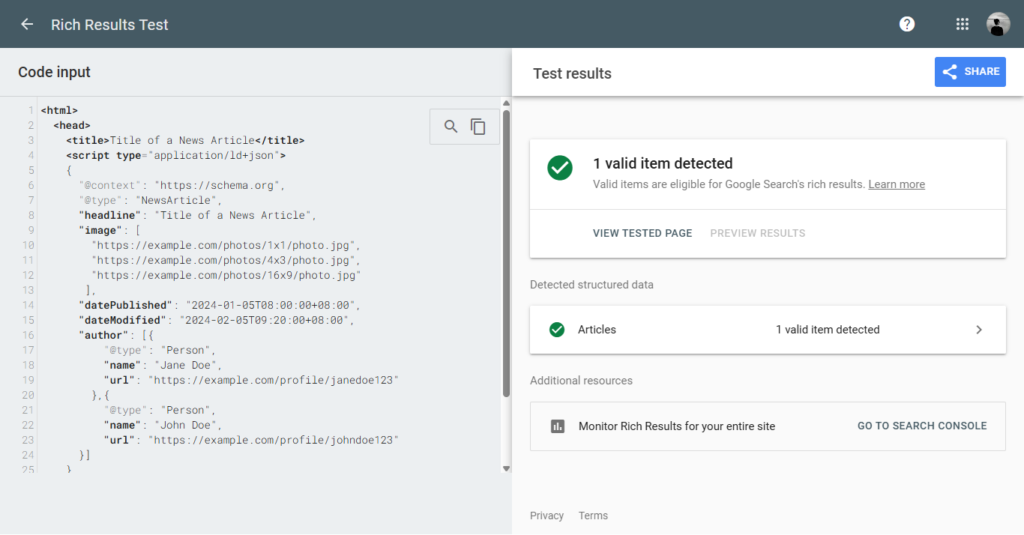Viewport: 1024px width, 535px height.
Task: Click the large valid item checkmark
Action: (560, 168)
